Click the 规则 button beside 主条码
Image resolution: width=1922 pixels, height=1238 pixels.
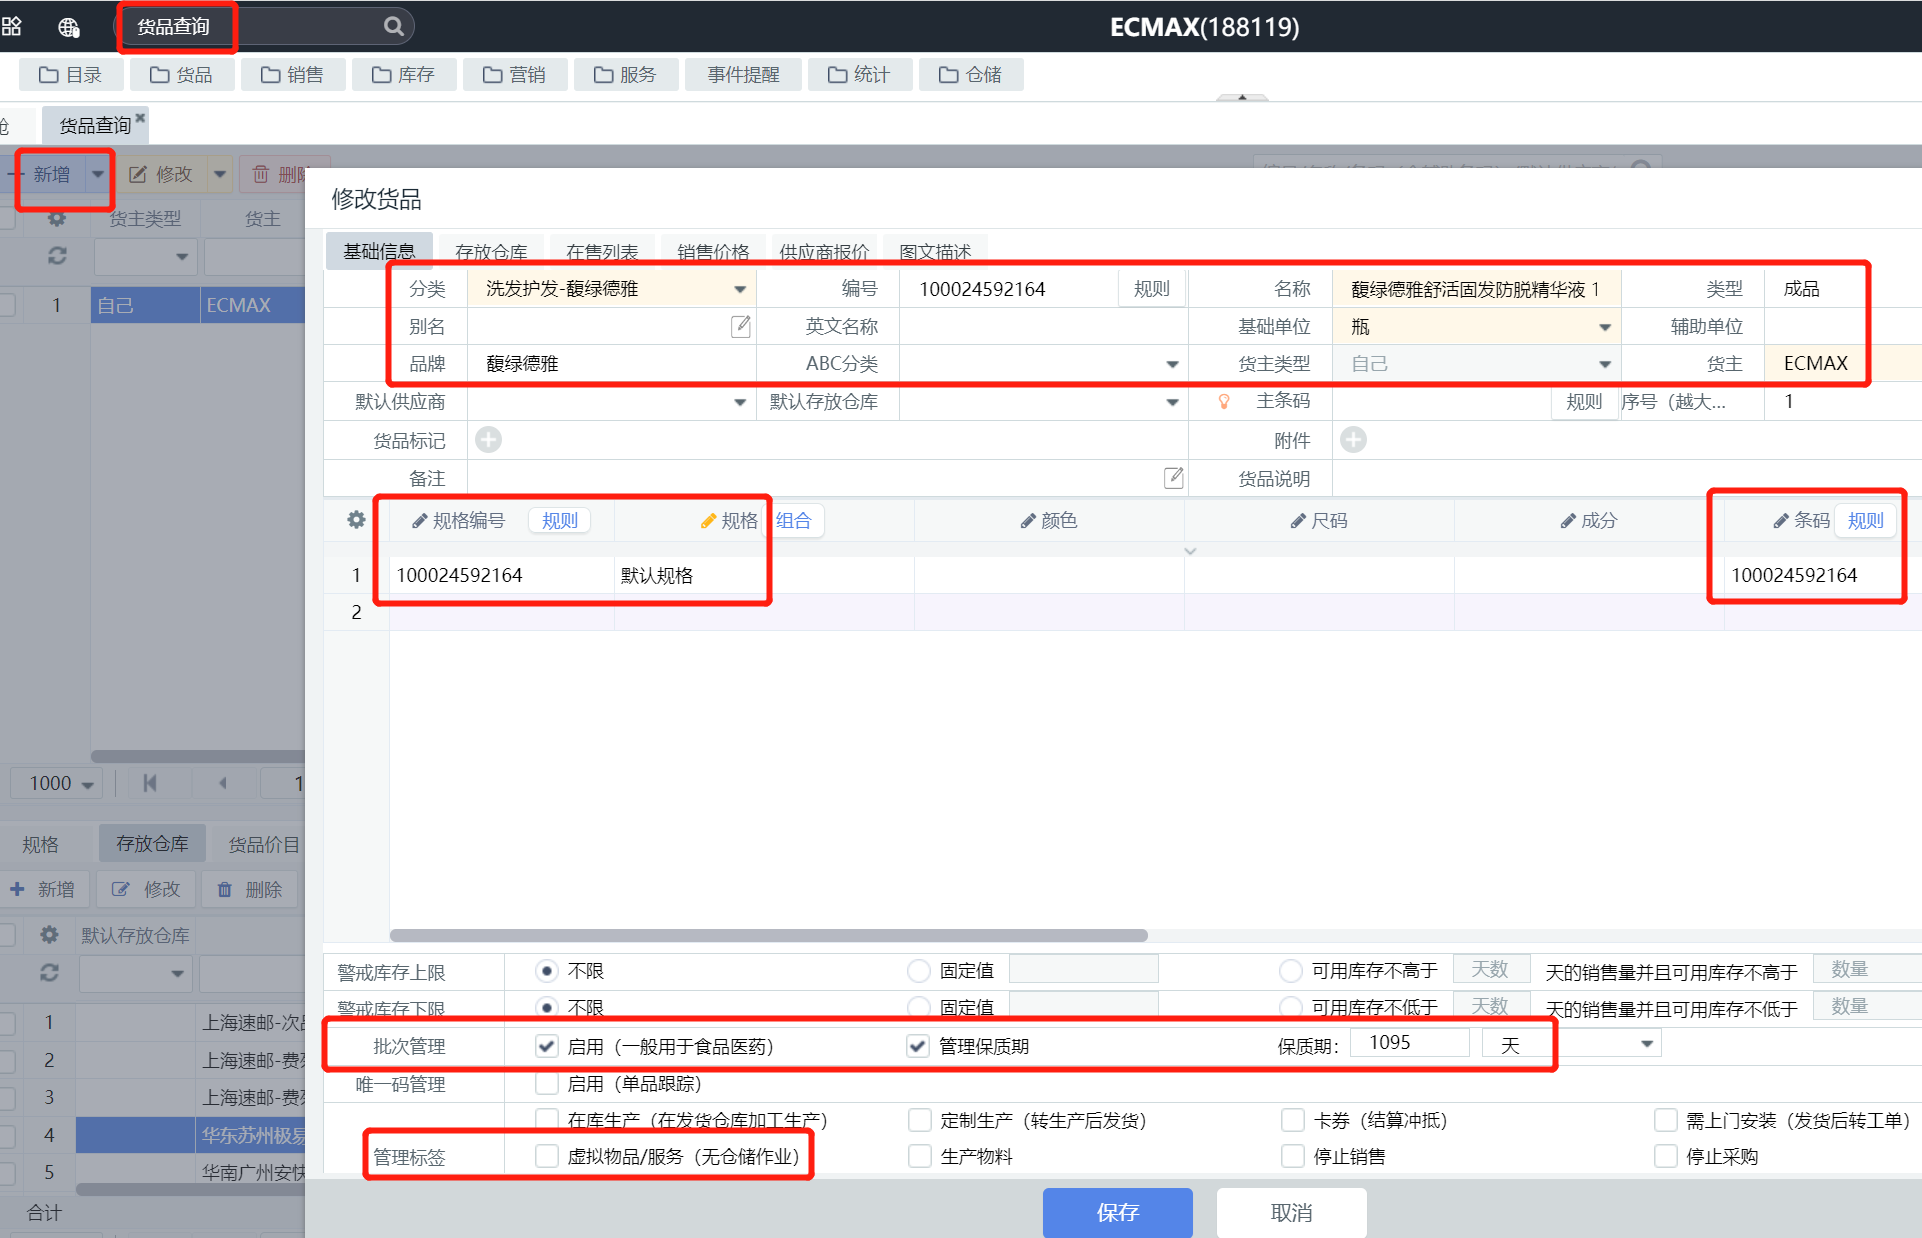[x=1584, y=402]
